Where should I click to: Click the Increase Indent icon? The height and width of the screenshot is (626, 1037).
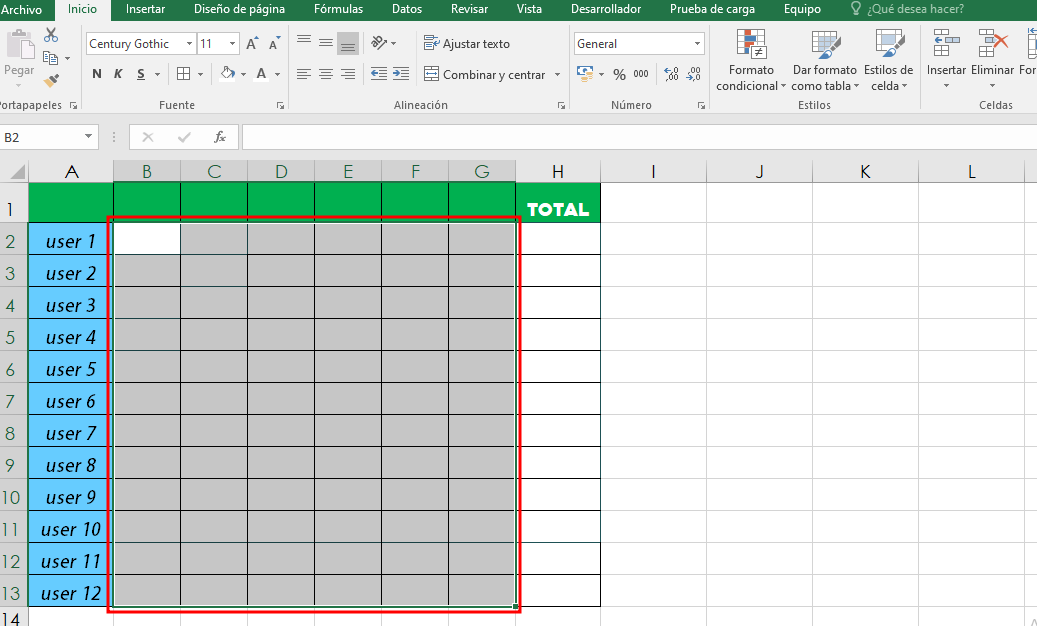point(401,74)
